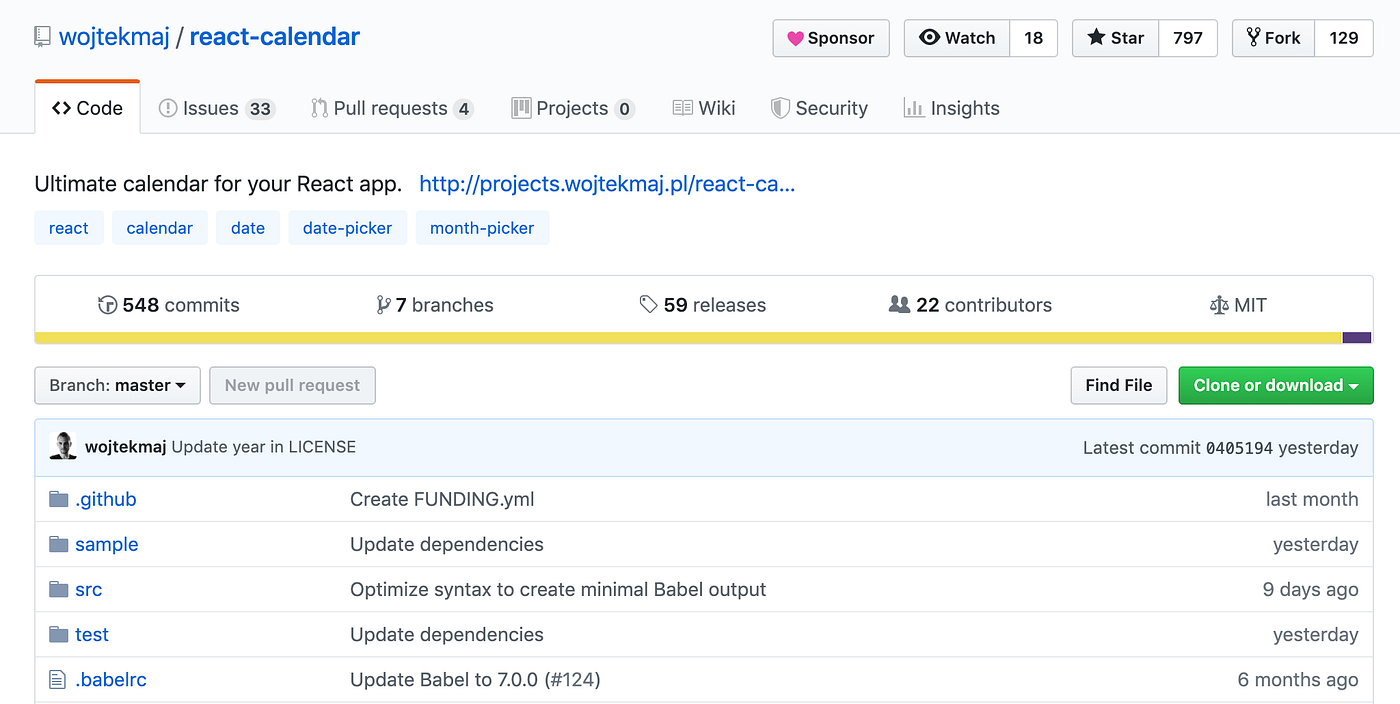
Task: Click the Watch button
Action: (x=957, y=38)
